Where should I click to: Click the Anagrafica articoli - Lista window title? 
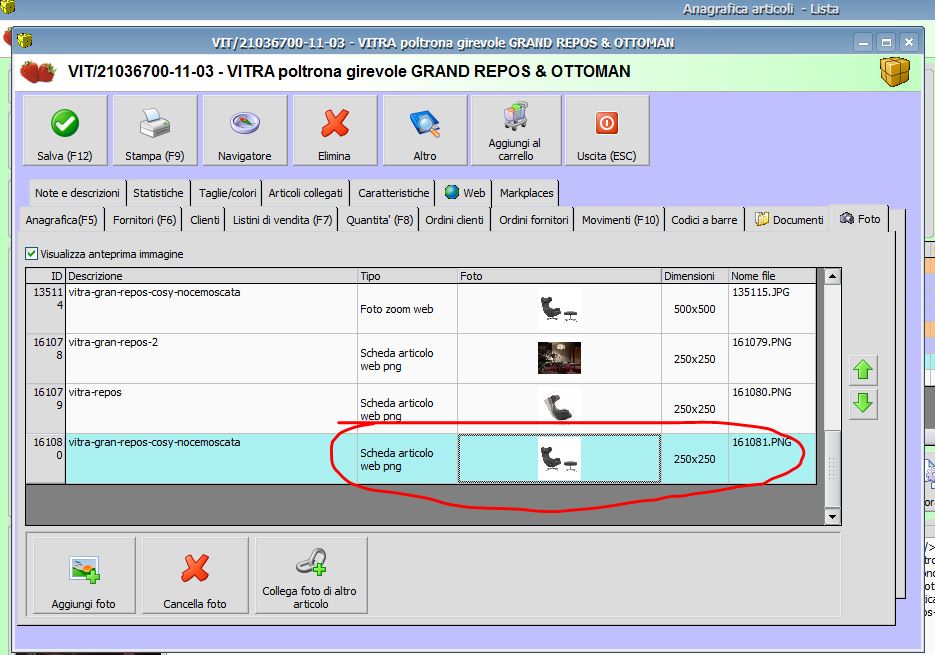761,9
